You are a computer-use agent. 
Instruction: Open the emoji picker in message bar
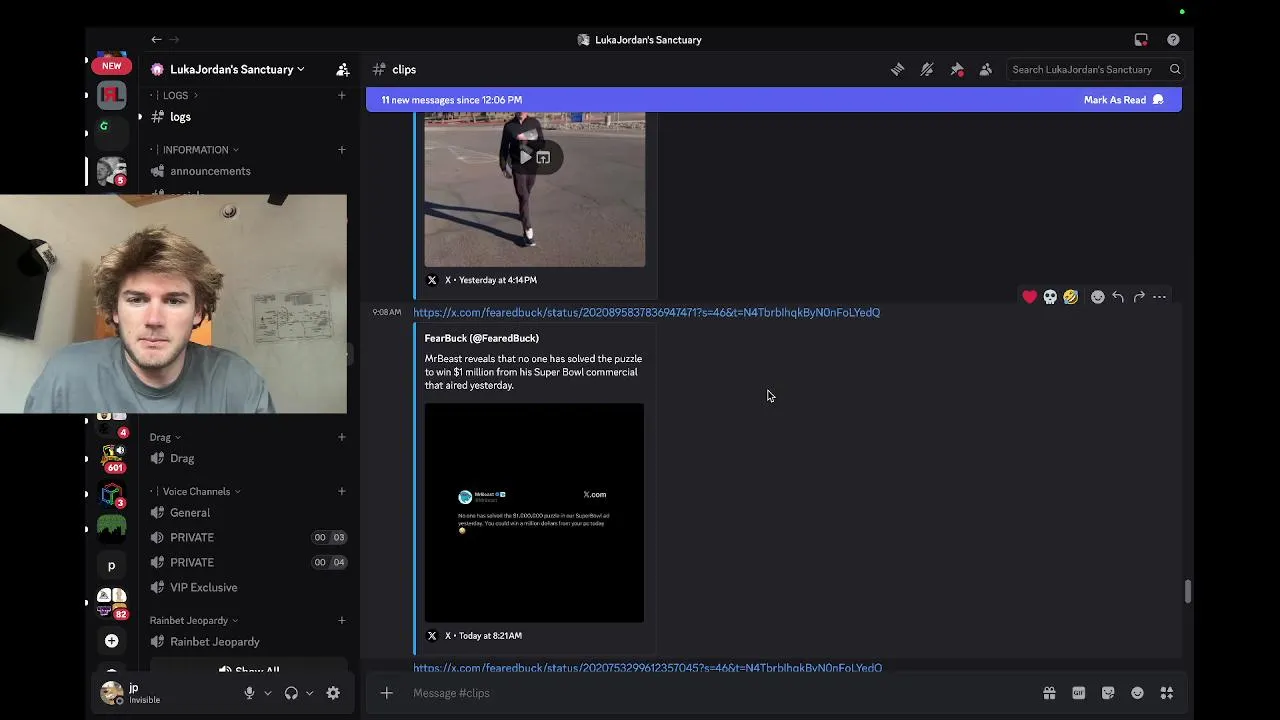coord(1137,693)
